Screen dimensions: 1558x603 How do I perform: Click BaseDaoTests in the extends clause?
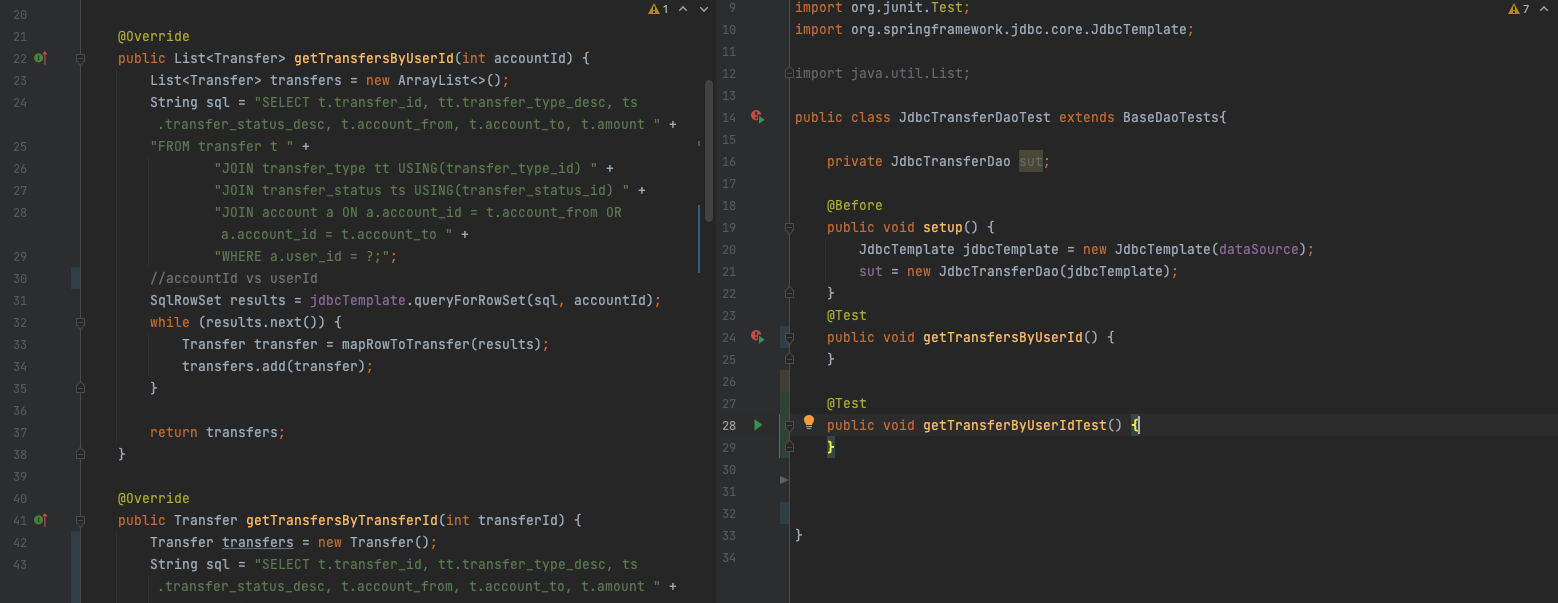click(1171, 117)
